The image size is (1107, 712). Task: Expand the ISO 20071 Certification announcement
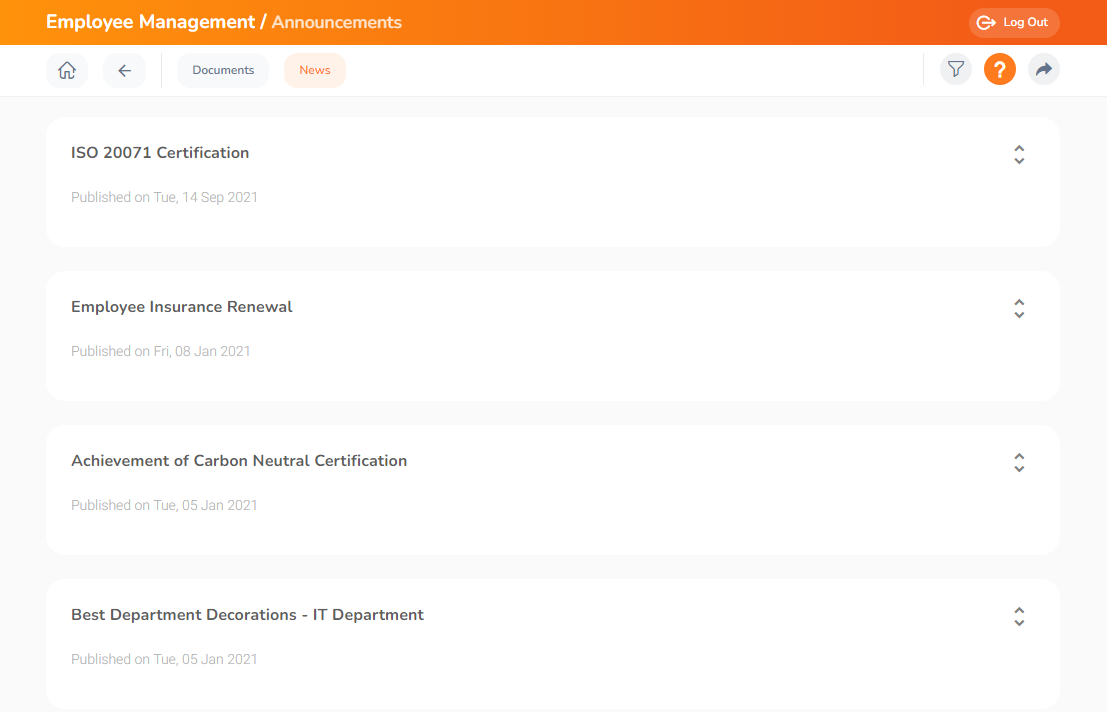pos(1019,155)
